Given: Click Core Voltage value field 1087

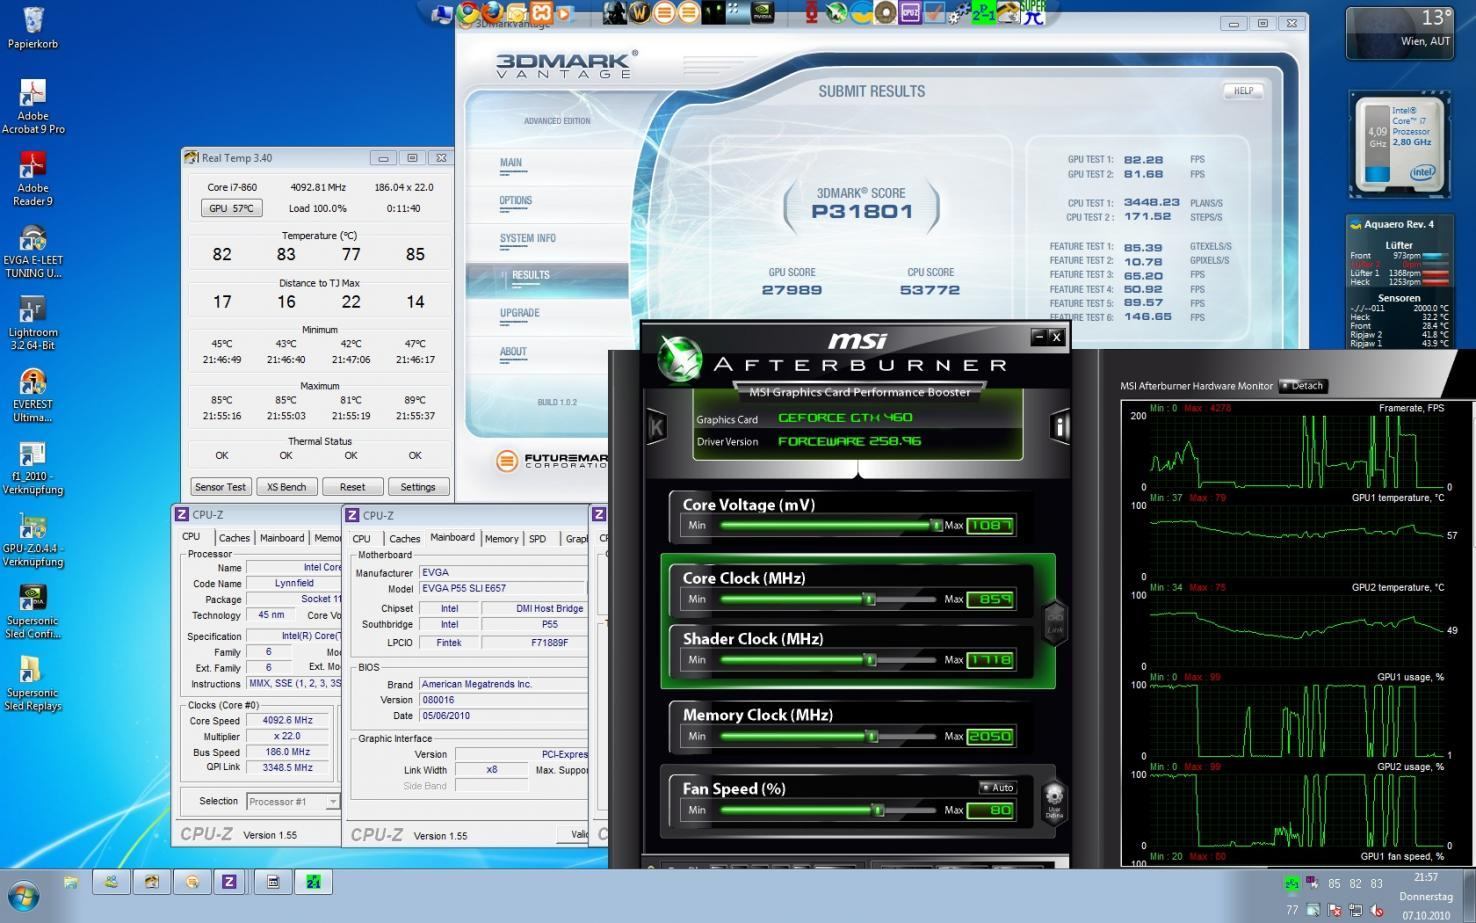Looking at the screenshot, I should pyautogui.click(x=990, y=525).
